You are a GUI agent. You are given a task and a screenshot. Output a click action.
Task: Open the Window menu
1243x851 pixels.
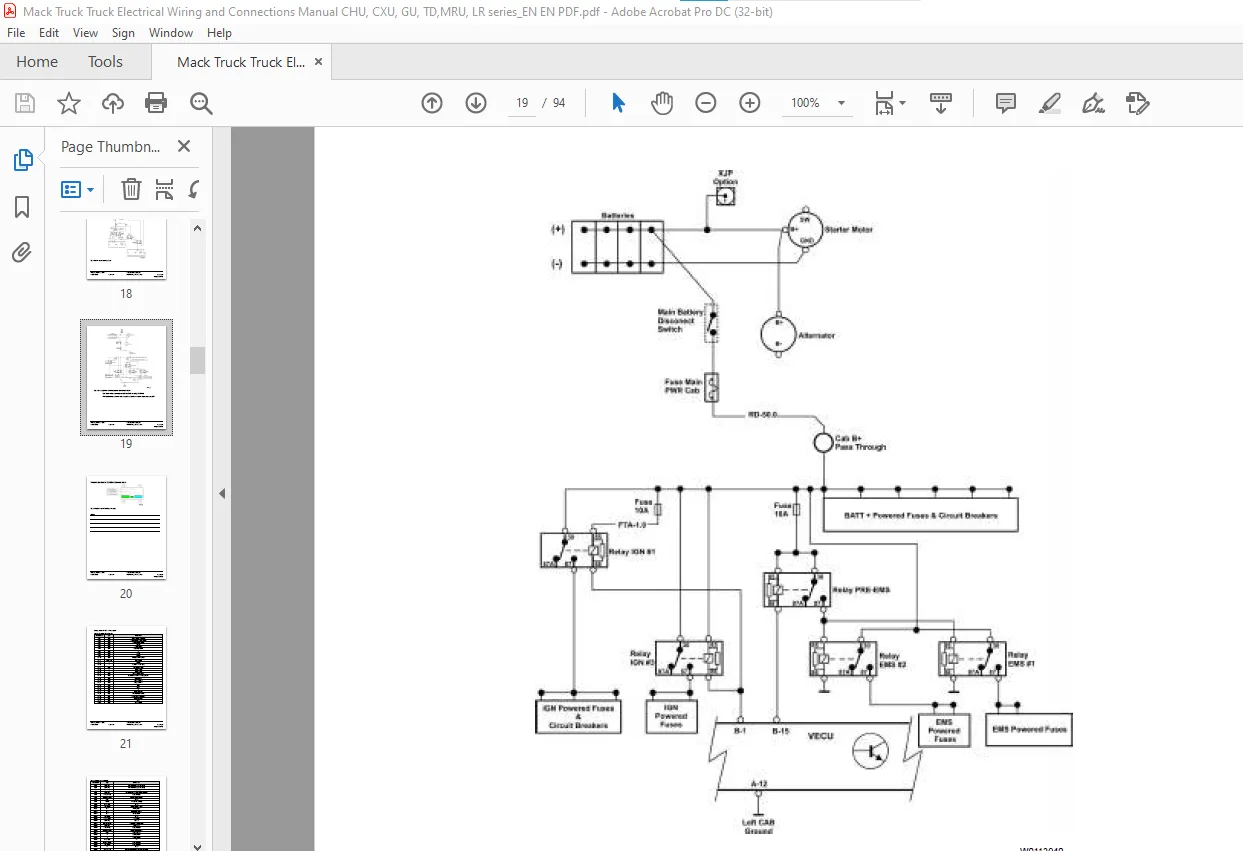171,33
